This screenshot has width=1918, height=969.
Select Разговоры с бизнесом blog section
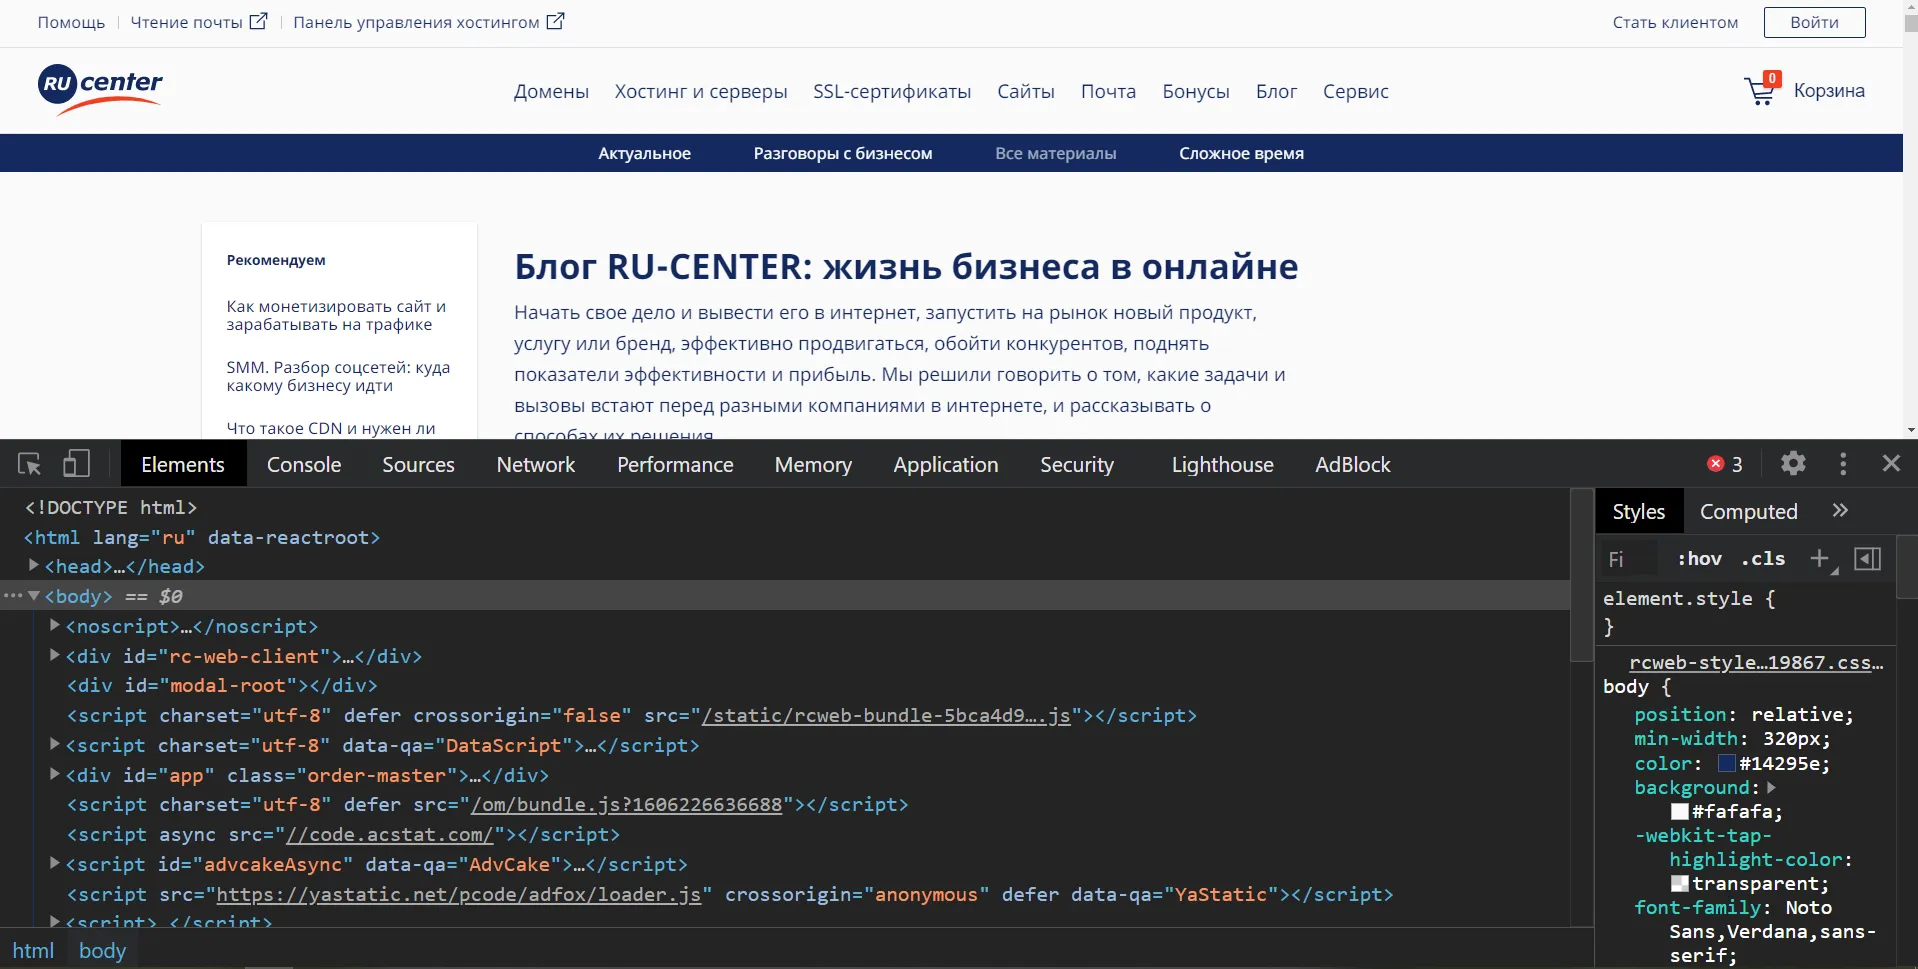click(843, 153)
